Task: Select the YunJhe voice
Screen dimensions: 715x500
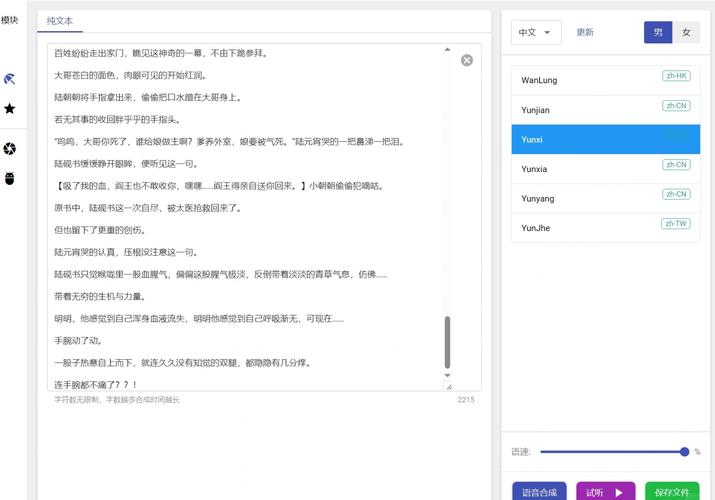Action: point(606,228)
